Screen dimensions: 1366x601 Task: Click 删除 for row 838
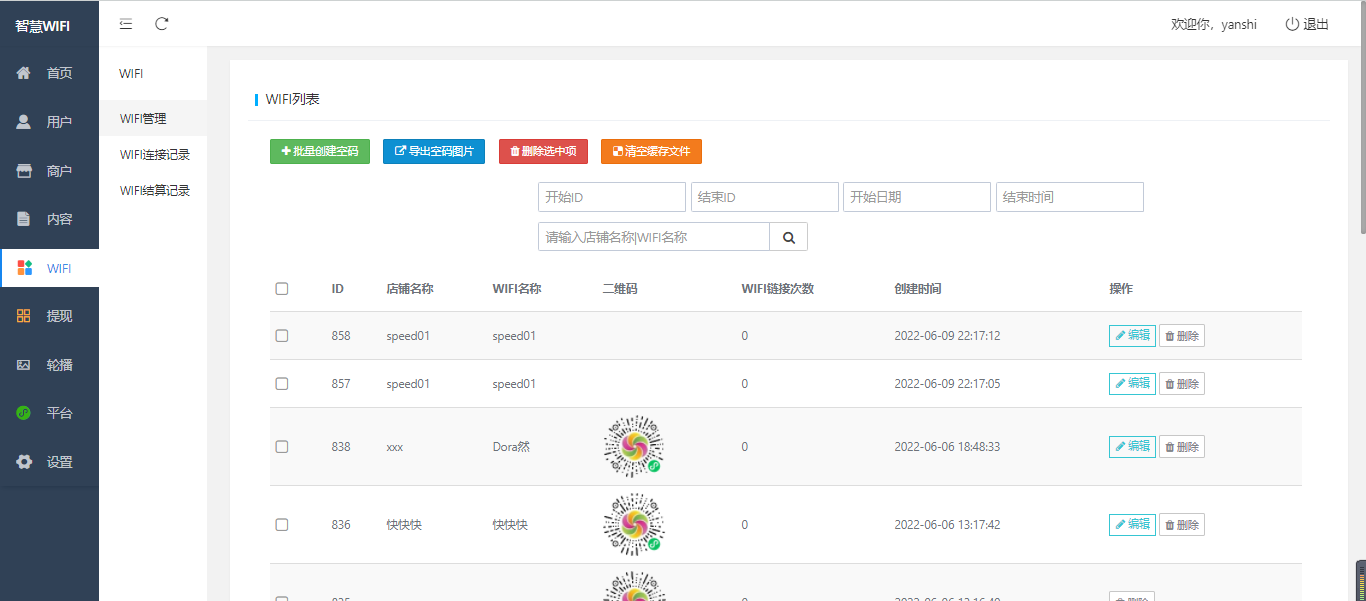point(1182,447)
